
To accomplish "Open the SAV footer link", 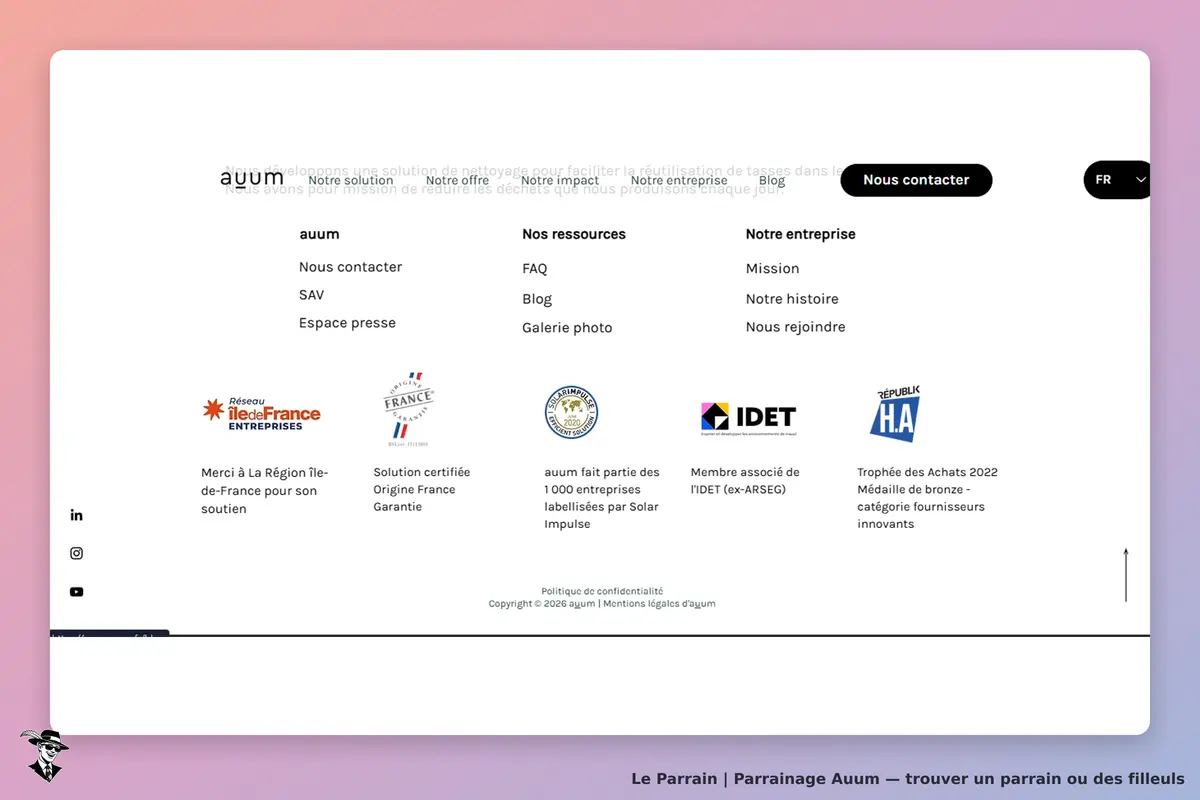I will click(x=311, y=295).
